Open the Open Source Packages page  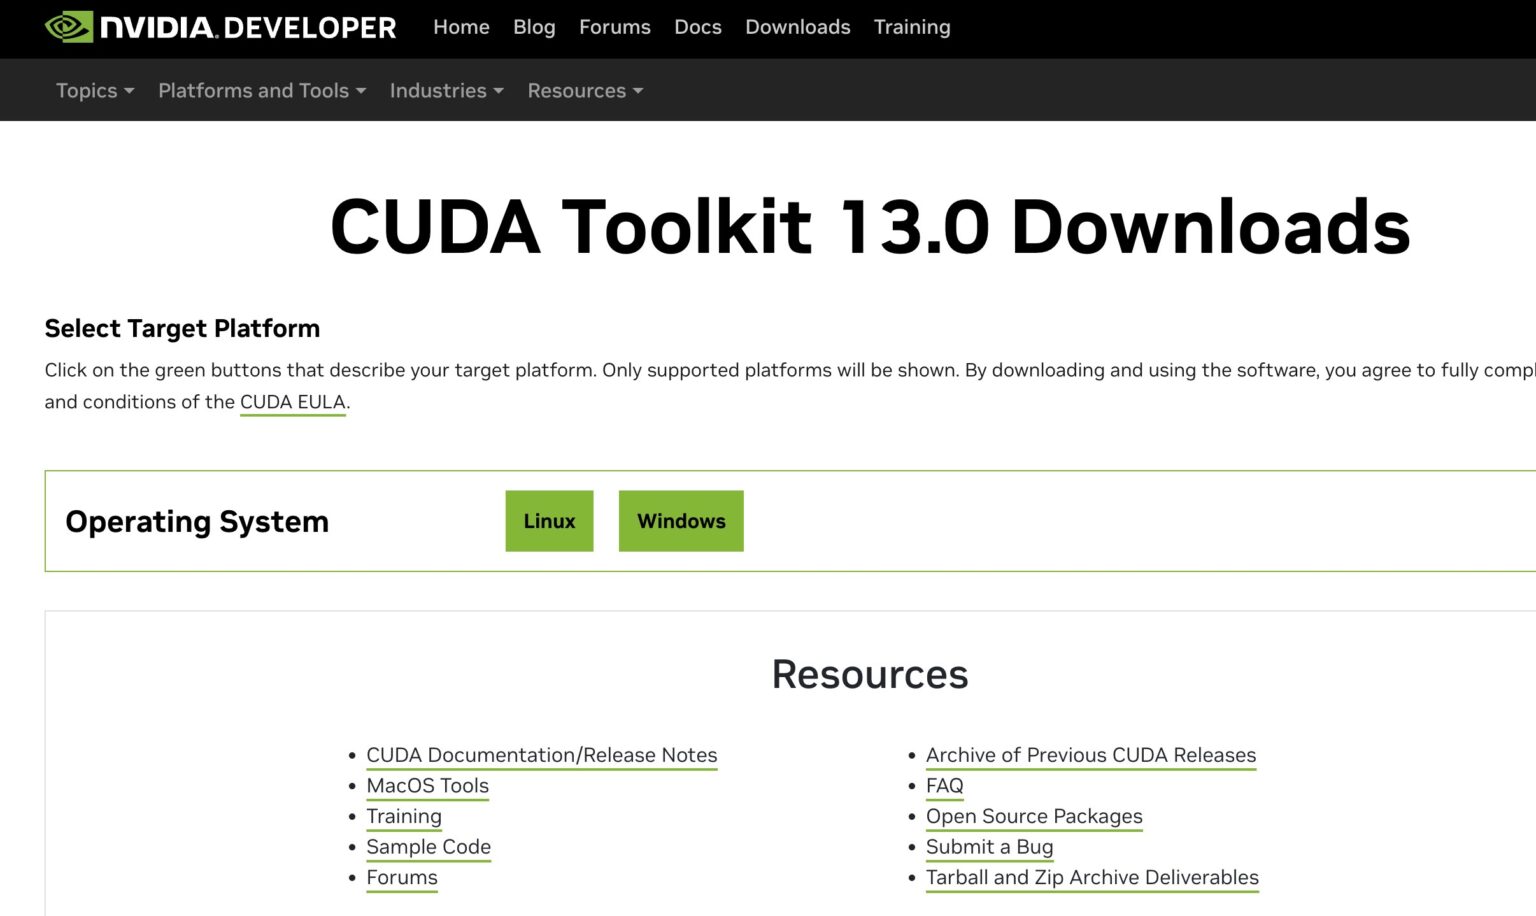(x=1033, y=816)
